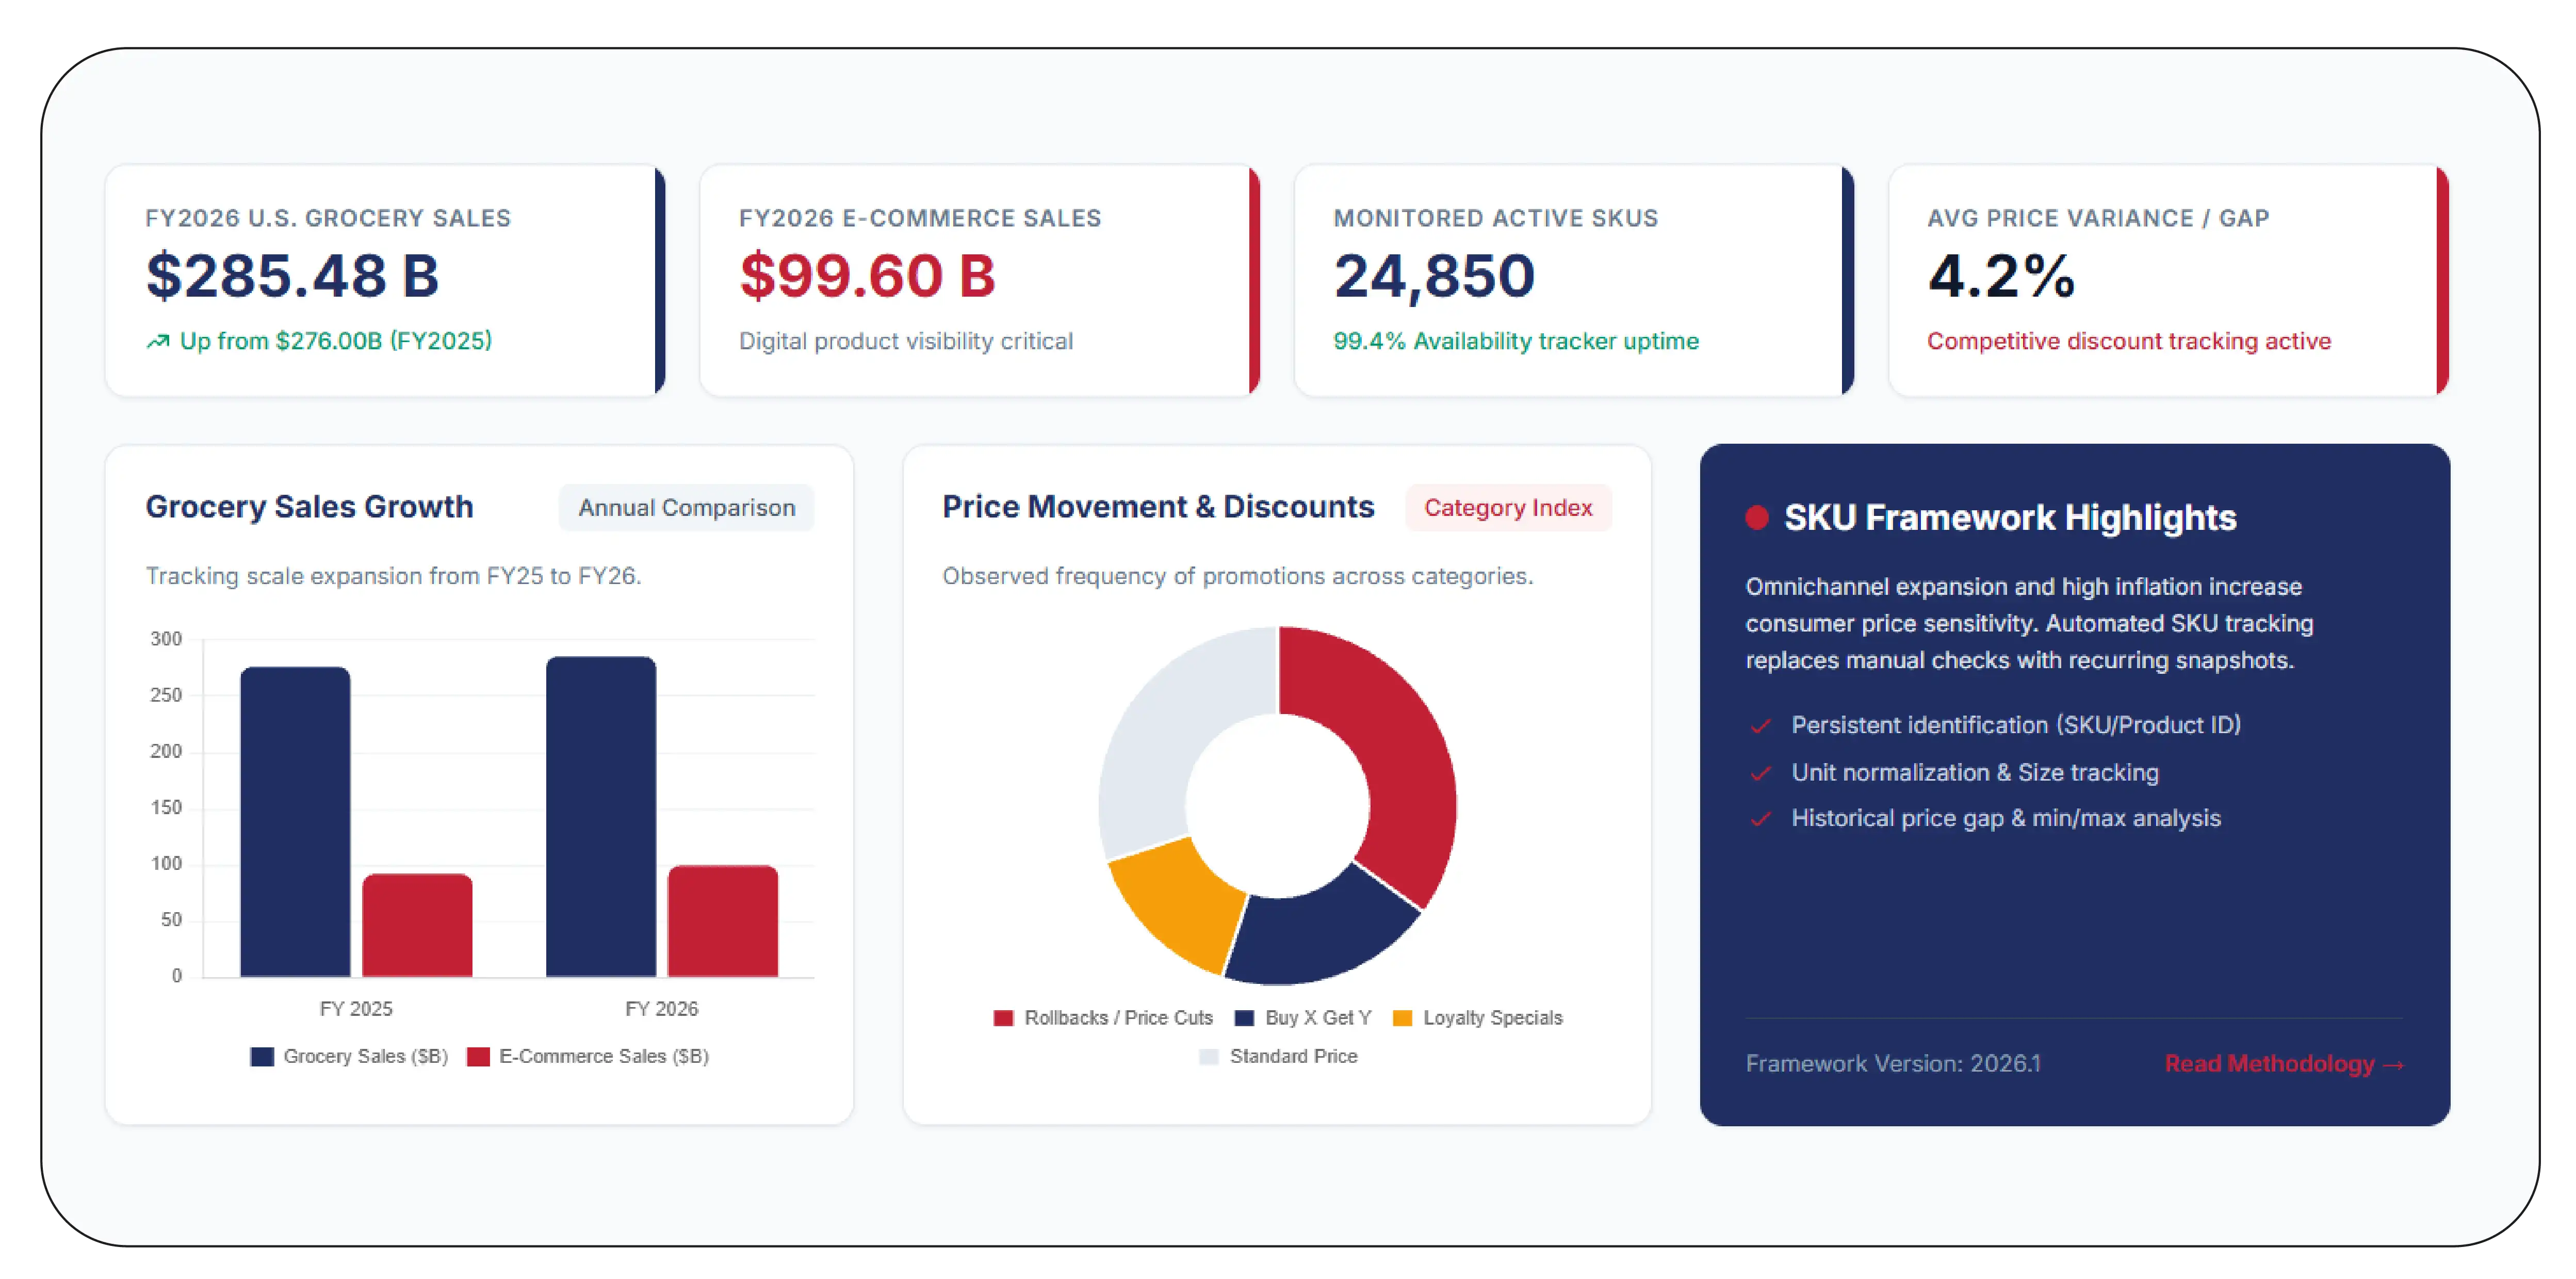Image resolution: width=2576 pixels, height=1279 pixels.
Task: Click the FY 2026 navy grocery bar
Action: pos(601,816)
